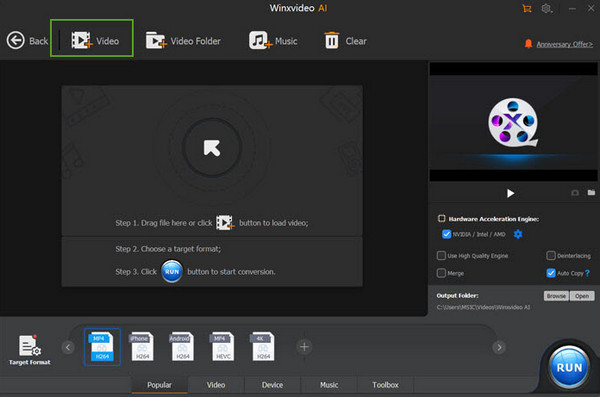The height and width of the screenshot is (397, 600).
Task: Enable Use High Quality Engine
Action: (x=441, y=255)
